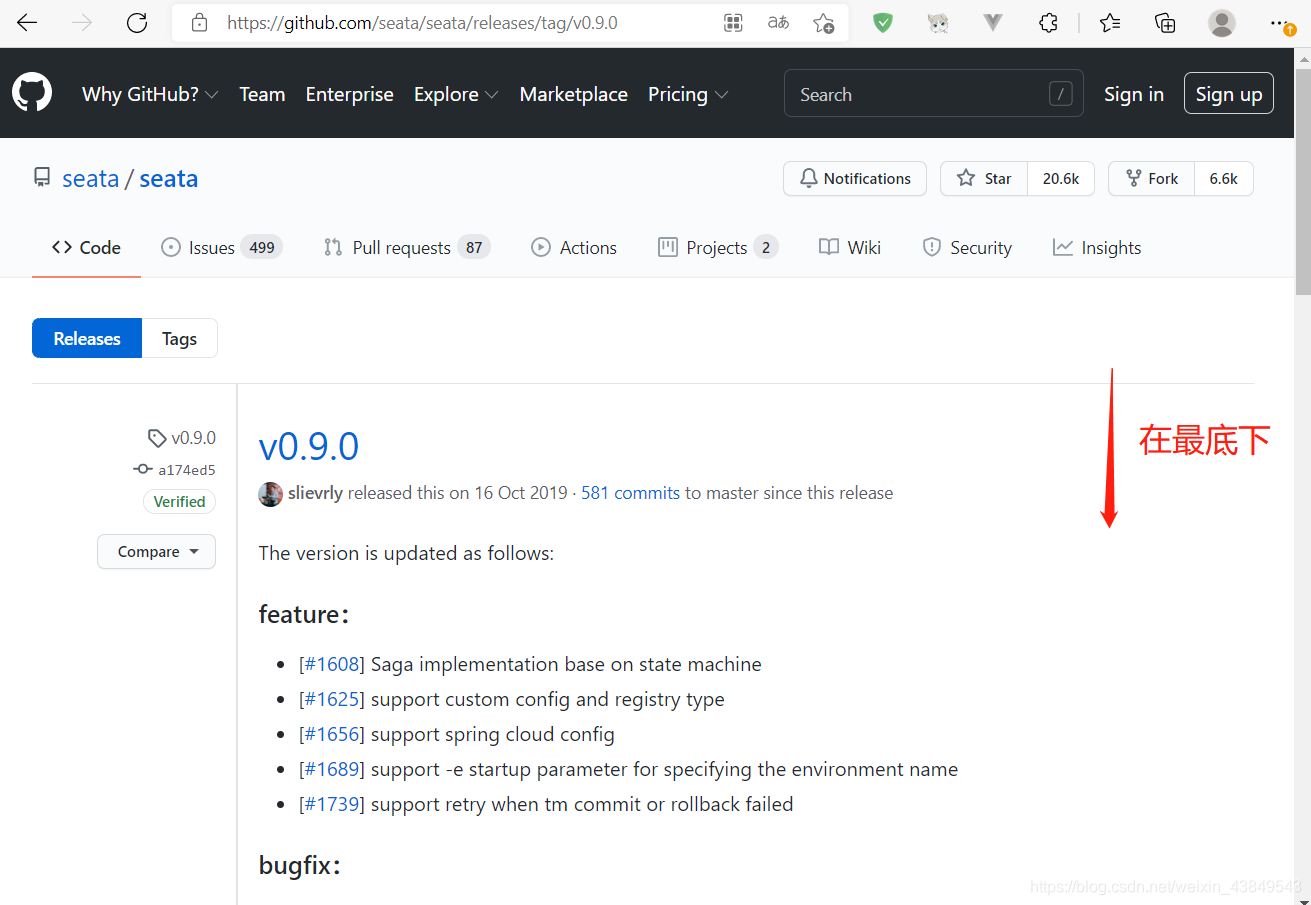Open the Security tab
Viewport: 1311px width, 905px height.
click(967, 248)
